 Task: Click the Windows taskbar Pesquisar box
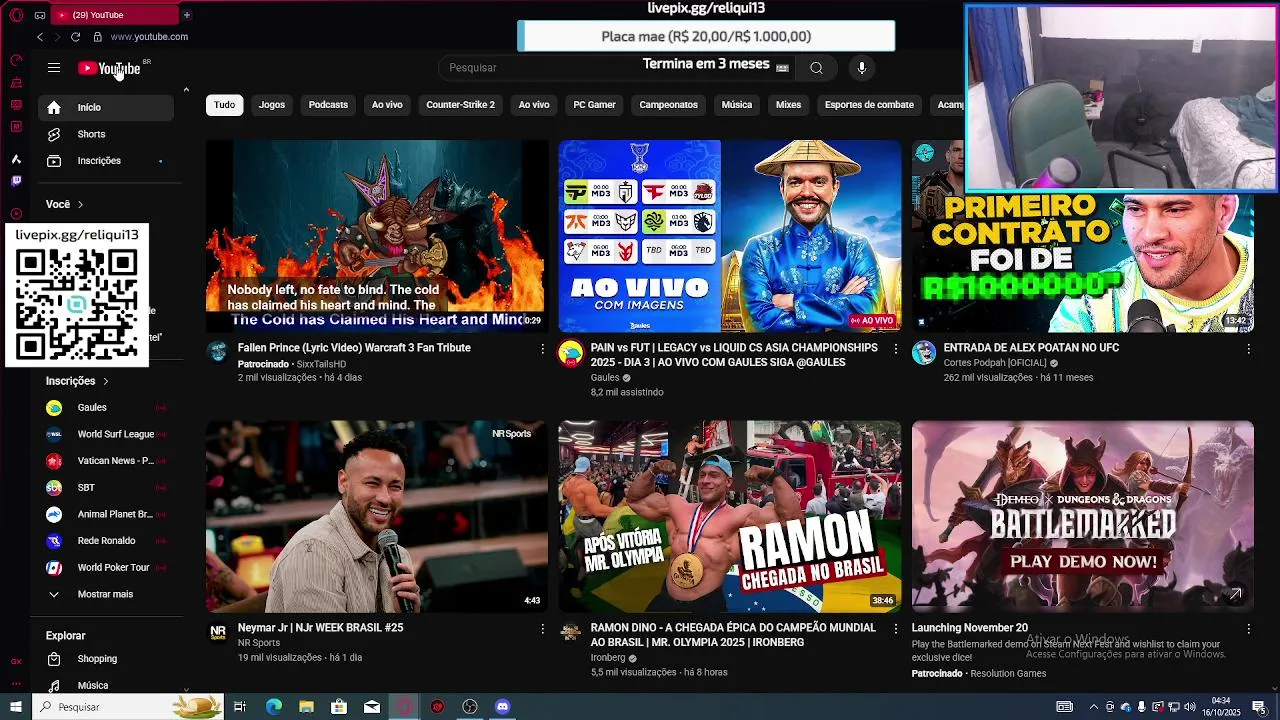click(127, 707)
